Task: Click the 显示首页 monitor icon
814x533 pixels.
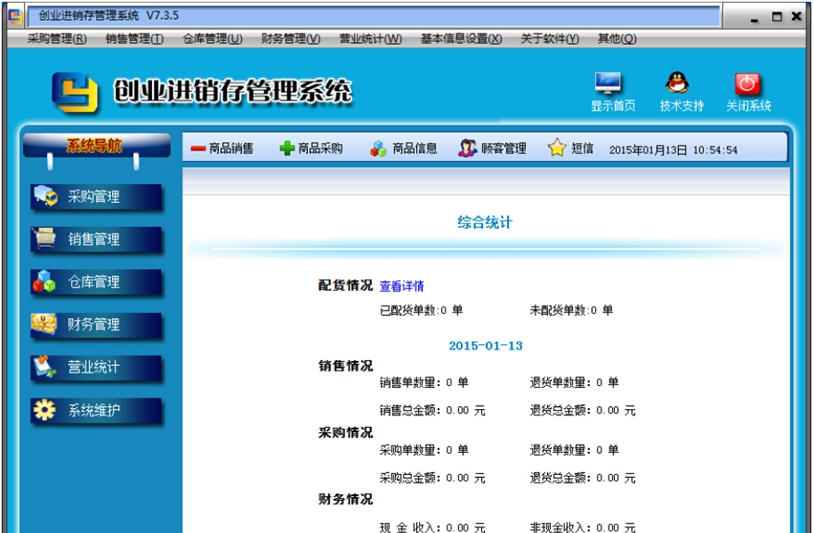Action: [608, 84]
